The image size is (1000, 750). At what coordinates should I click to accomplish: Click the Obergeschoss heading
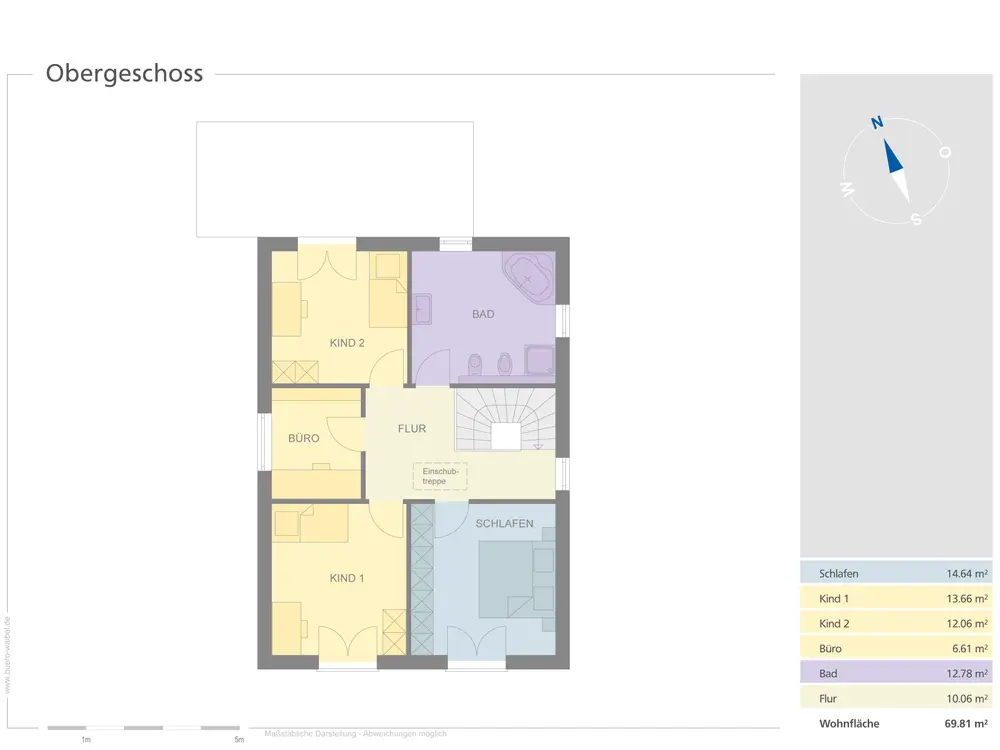[x=124, y=73]
